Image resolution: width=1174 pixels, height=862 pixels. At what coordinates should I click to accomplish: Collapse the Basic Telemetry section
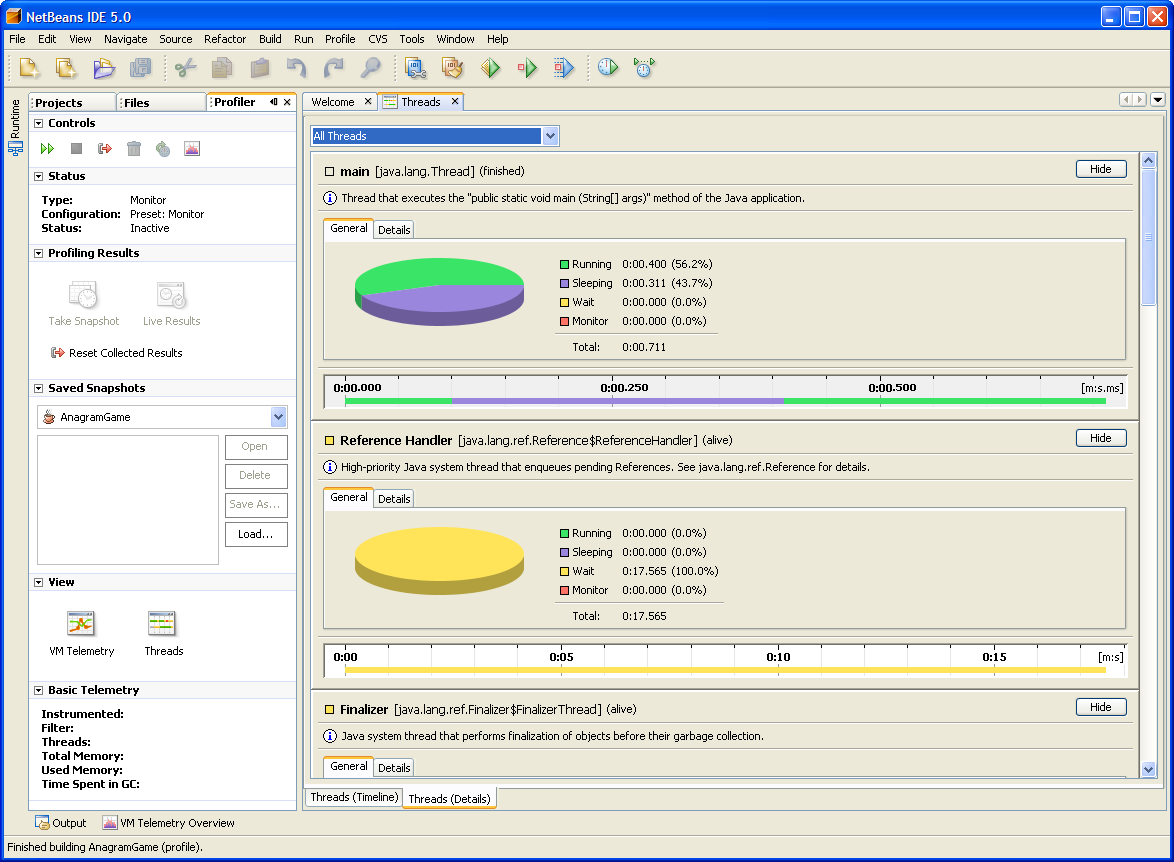tap(38, 690)
